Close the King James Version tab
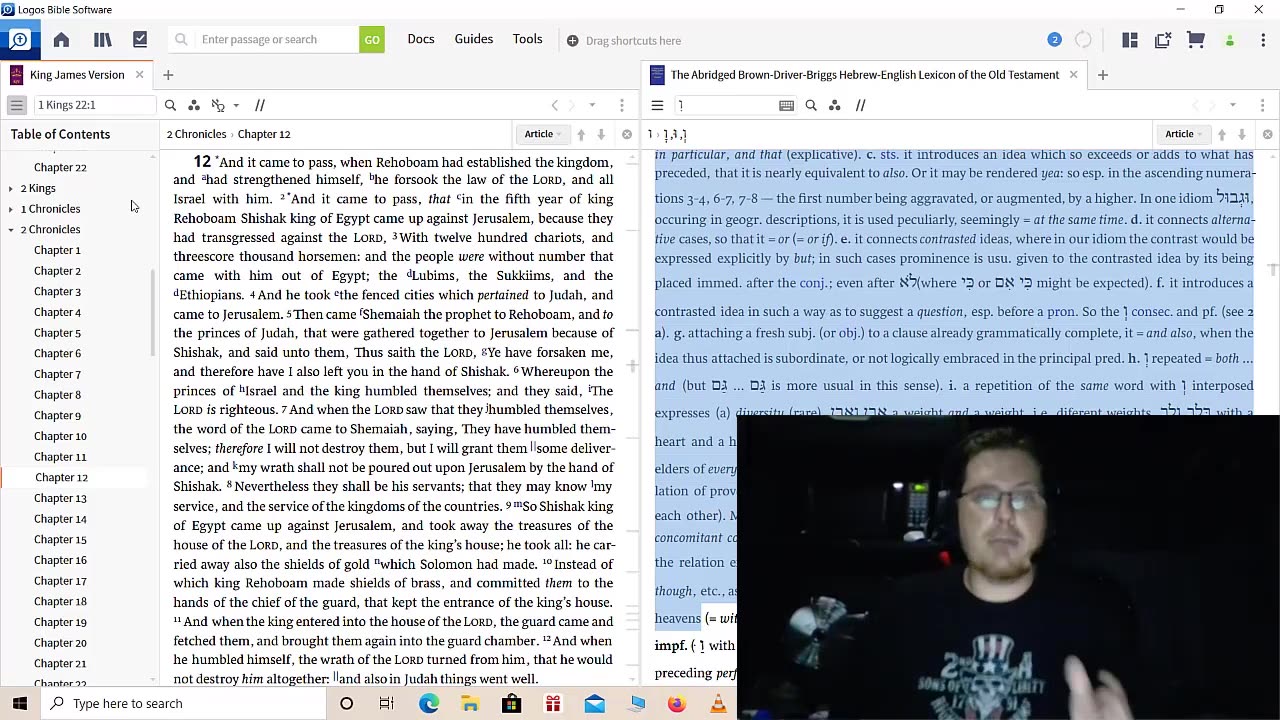Image resolution: width=1280 pixels, height=720 pixels. 139,75
